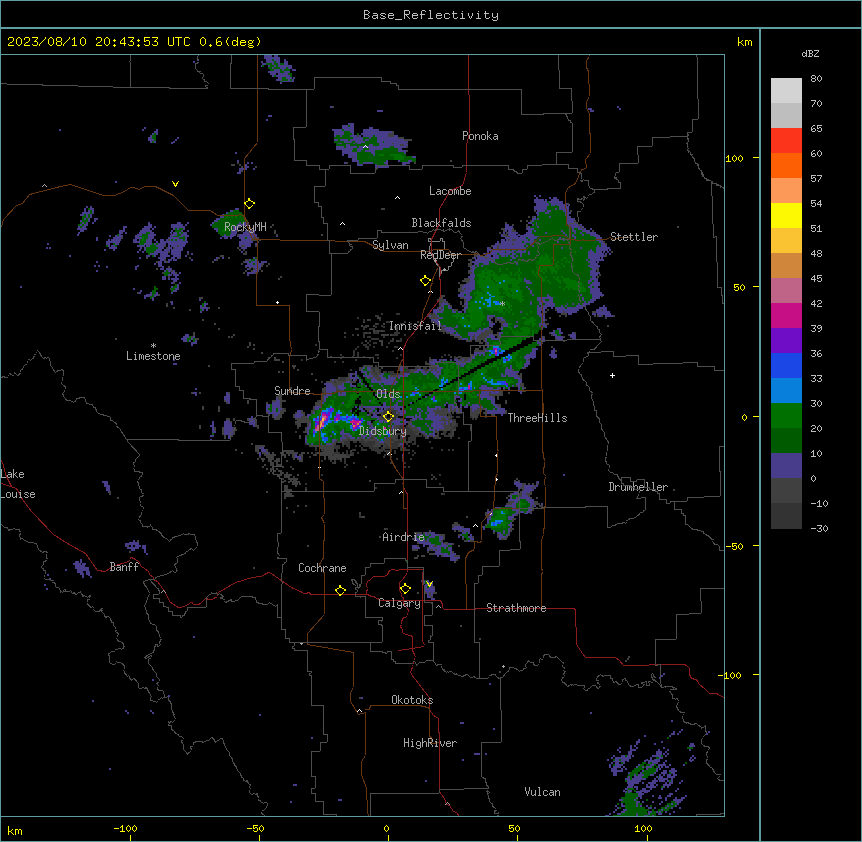
Task: Click the Didsbury city label
Action: (x=383, y=431)
